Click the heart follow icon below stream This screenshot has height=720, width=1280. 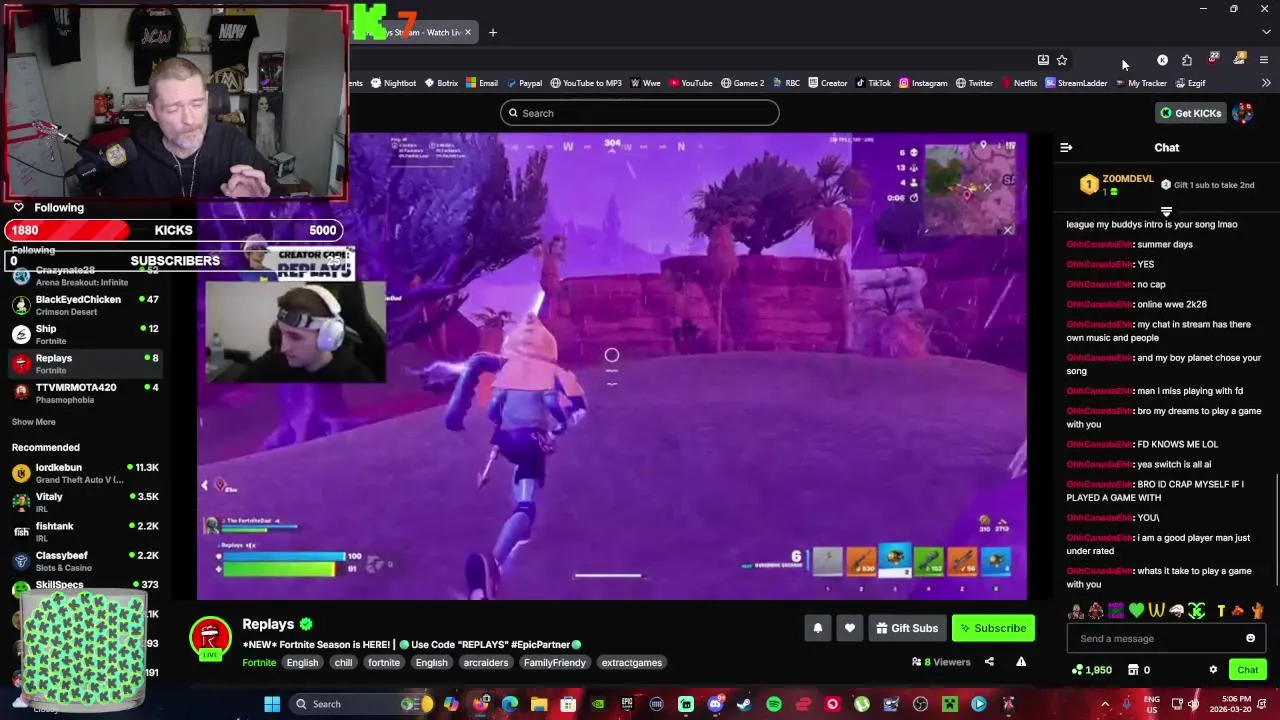coord(849,628)
